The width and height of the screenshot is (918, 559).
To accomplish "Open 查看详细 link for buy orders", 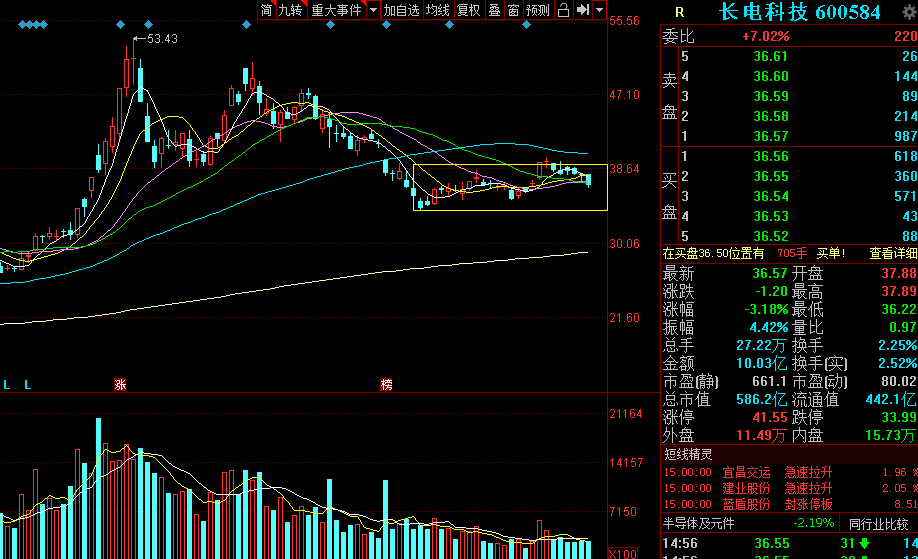I will [893, 253].
